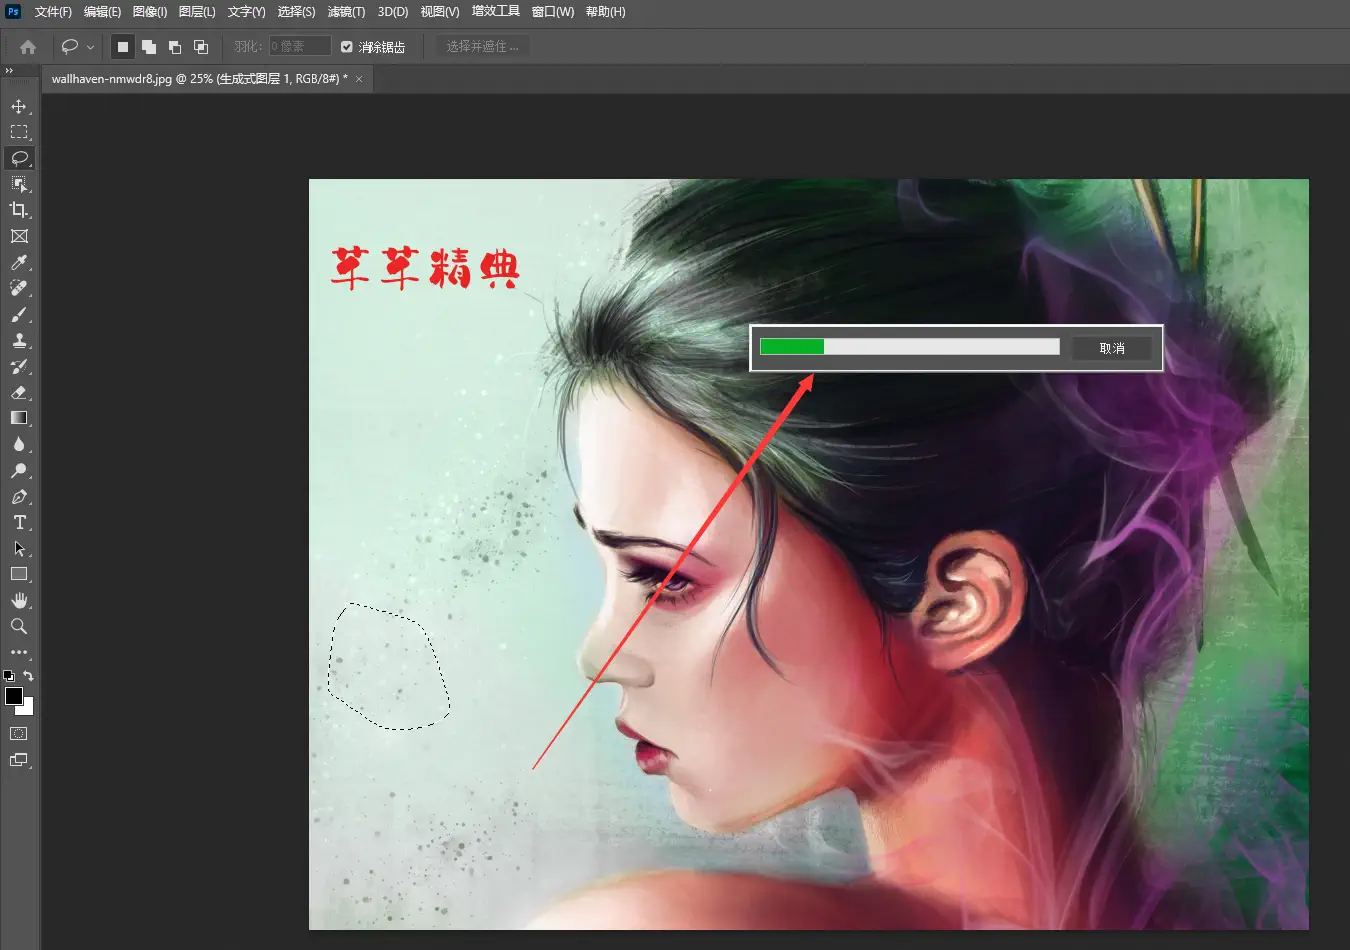The height and width of the screenshot is (950, 1350).
Task: Open the 图像(I) menu
Action: tap(150, 12)
